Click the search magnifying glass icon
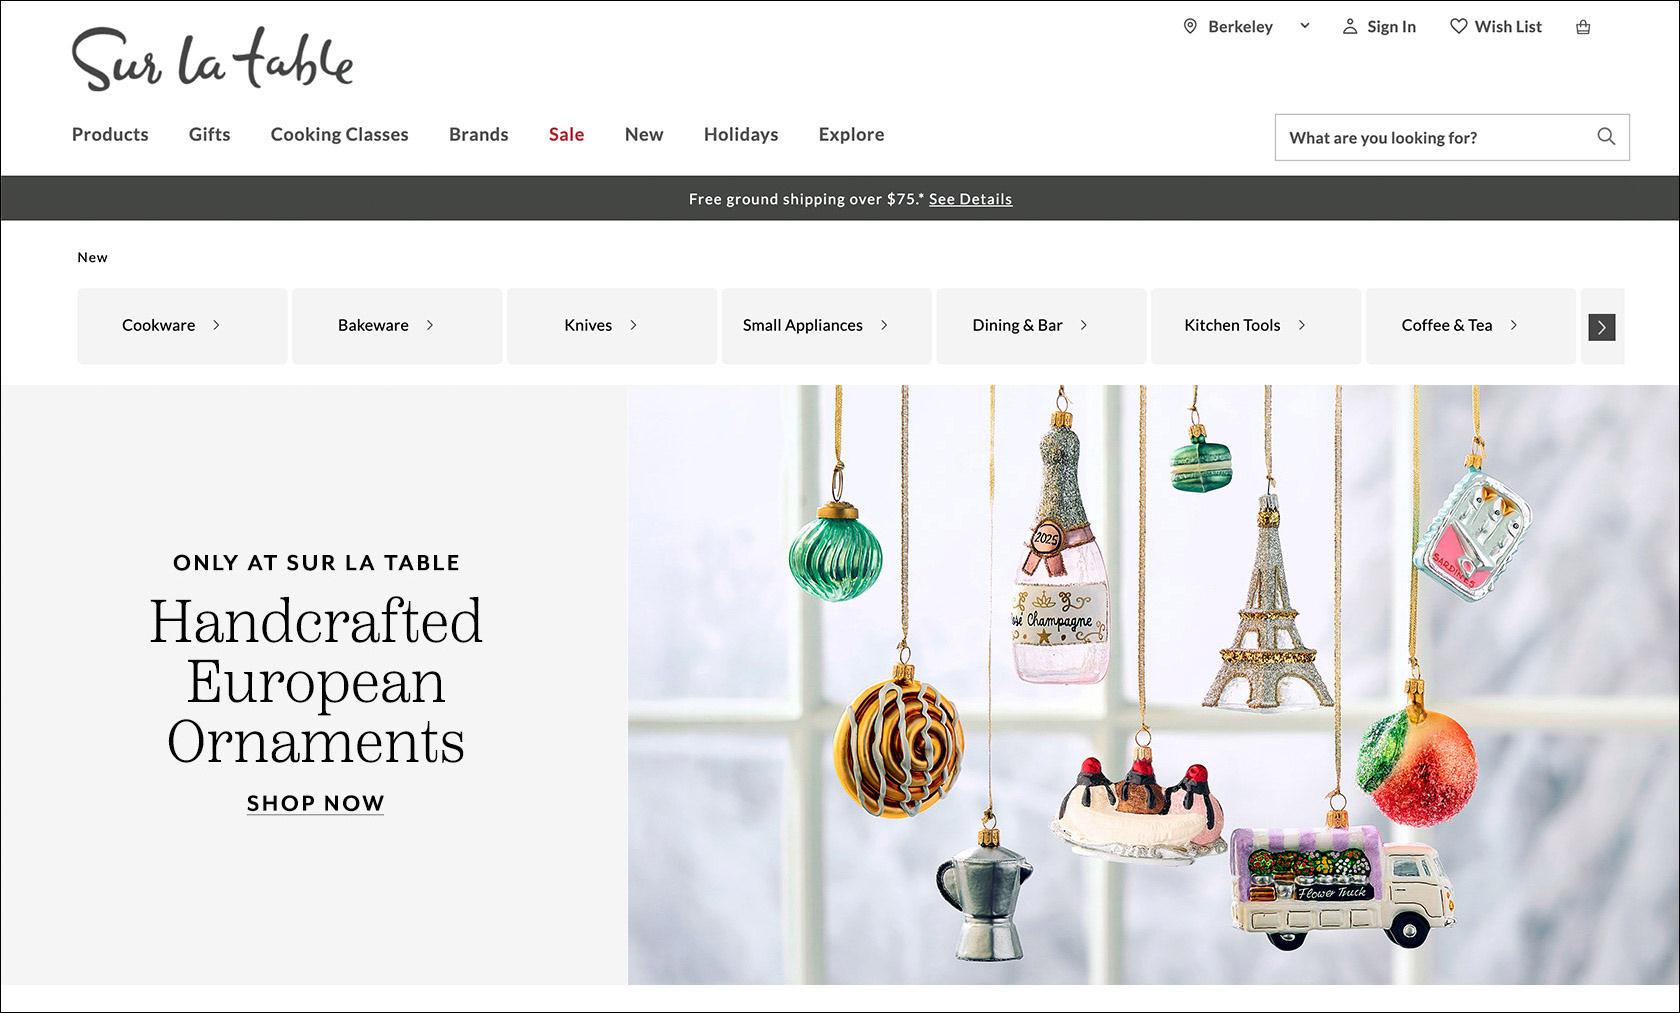This screenshot has height=1013, width=1680. pyautogui.click(x=1606, y=137)
